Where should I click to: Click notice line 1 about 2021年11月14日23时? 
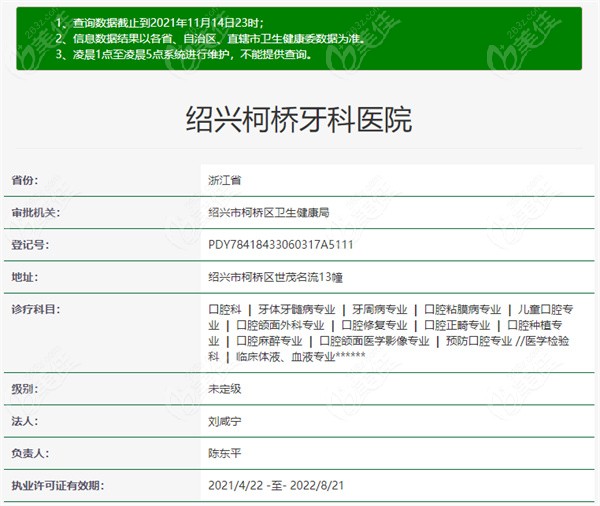coord(160,23)
